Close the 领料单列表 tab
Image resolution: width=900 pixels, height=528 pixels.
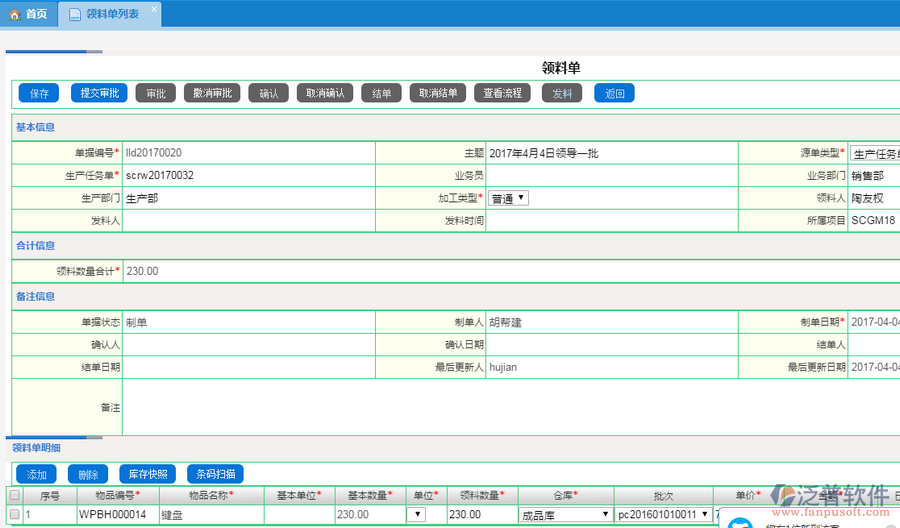(x=153, y=9)
